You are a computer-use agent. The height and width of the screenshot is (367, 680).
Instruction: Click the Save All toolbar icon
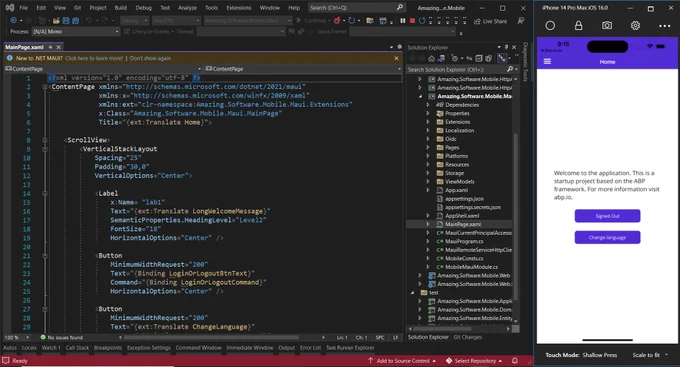(x=75, y=20)
